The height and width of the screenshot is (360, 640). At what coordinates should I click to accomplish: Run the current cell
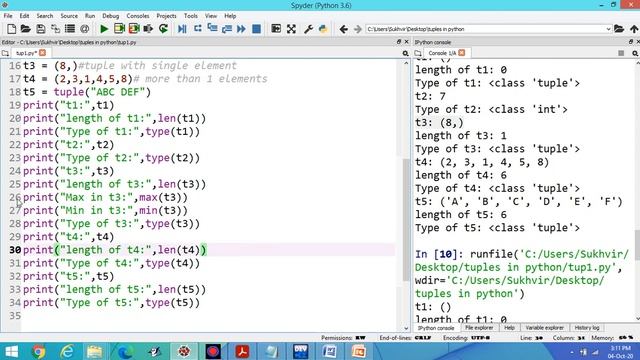119,29
